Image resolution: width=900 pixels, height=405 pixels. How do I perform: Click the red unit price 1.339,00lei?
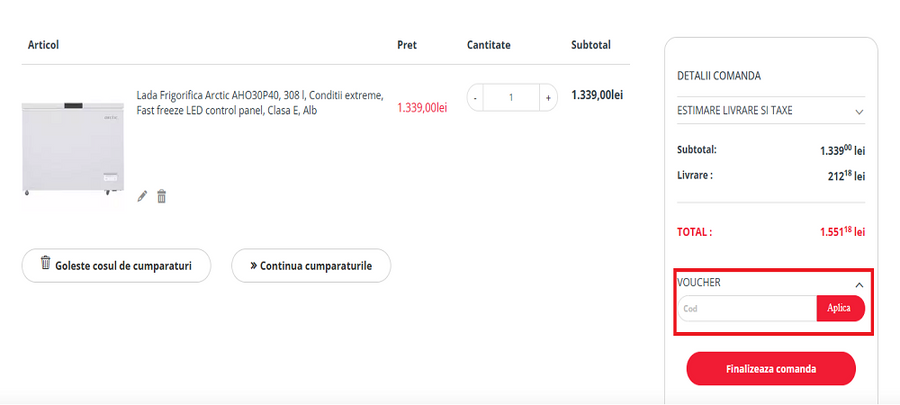[x=422, y=107]
